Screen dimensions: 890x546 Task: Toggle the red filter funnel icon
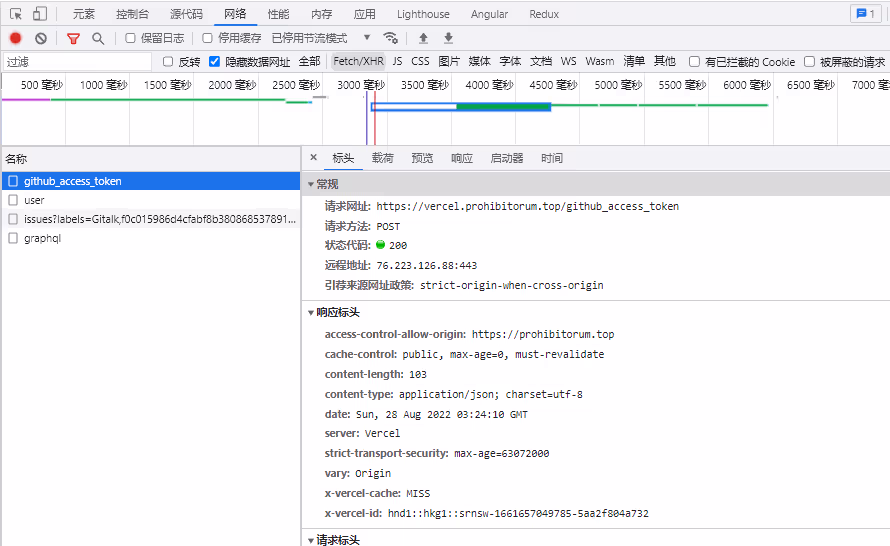pyautogui.click(x=73, y=38)
